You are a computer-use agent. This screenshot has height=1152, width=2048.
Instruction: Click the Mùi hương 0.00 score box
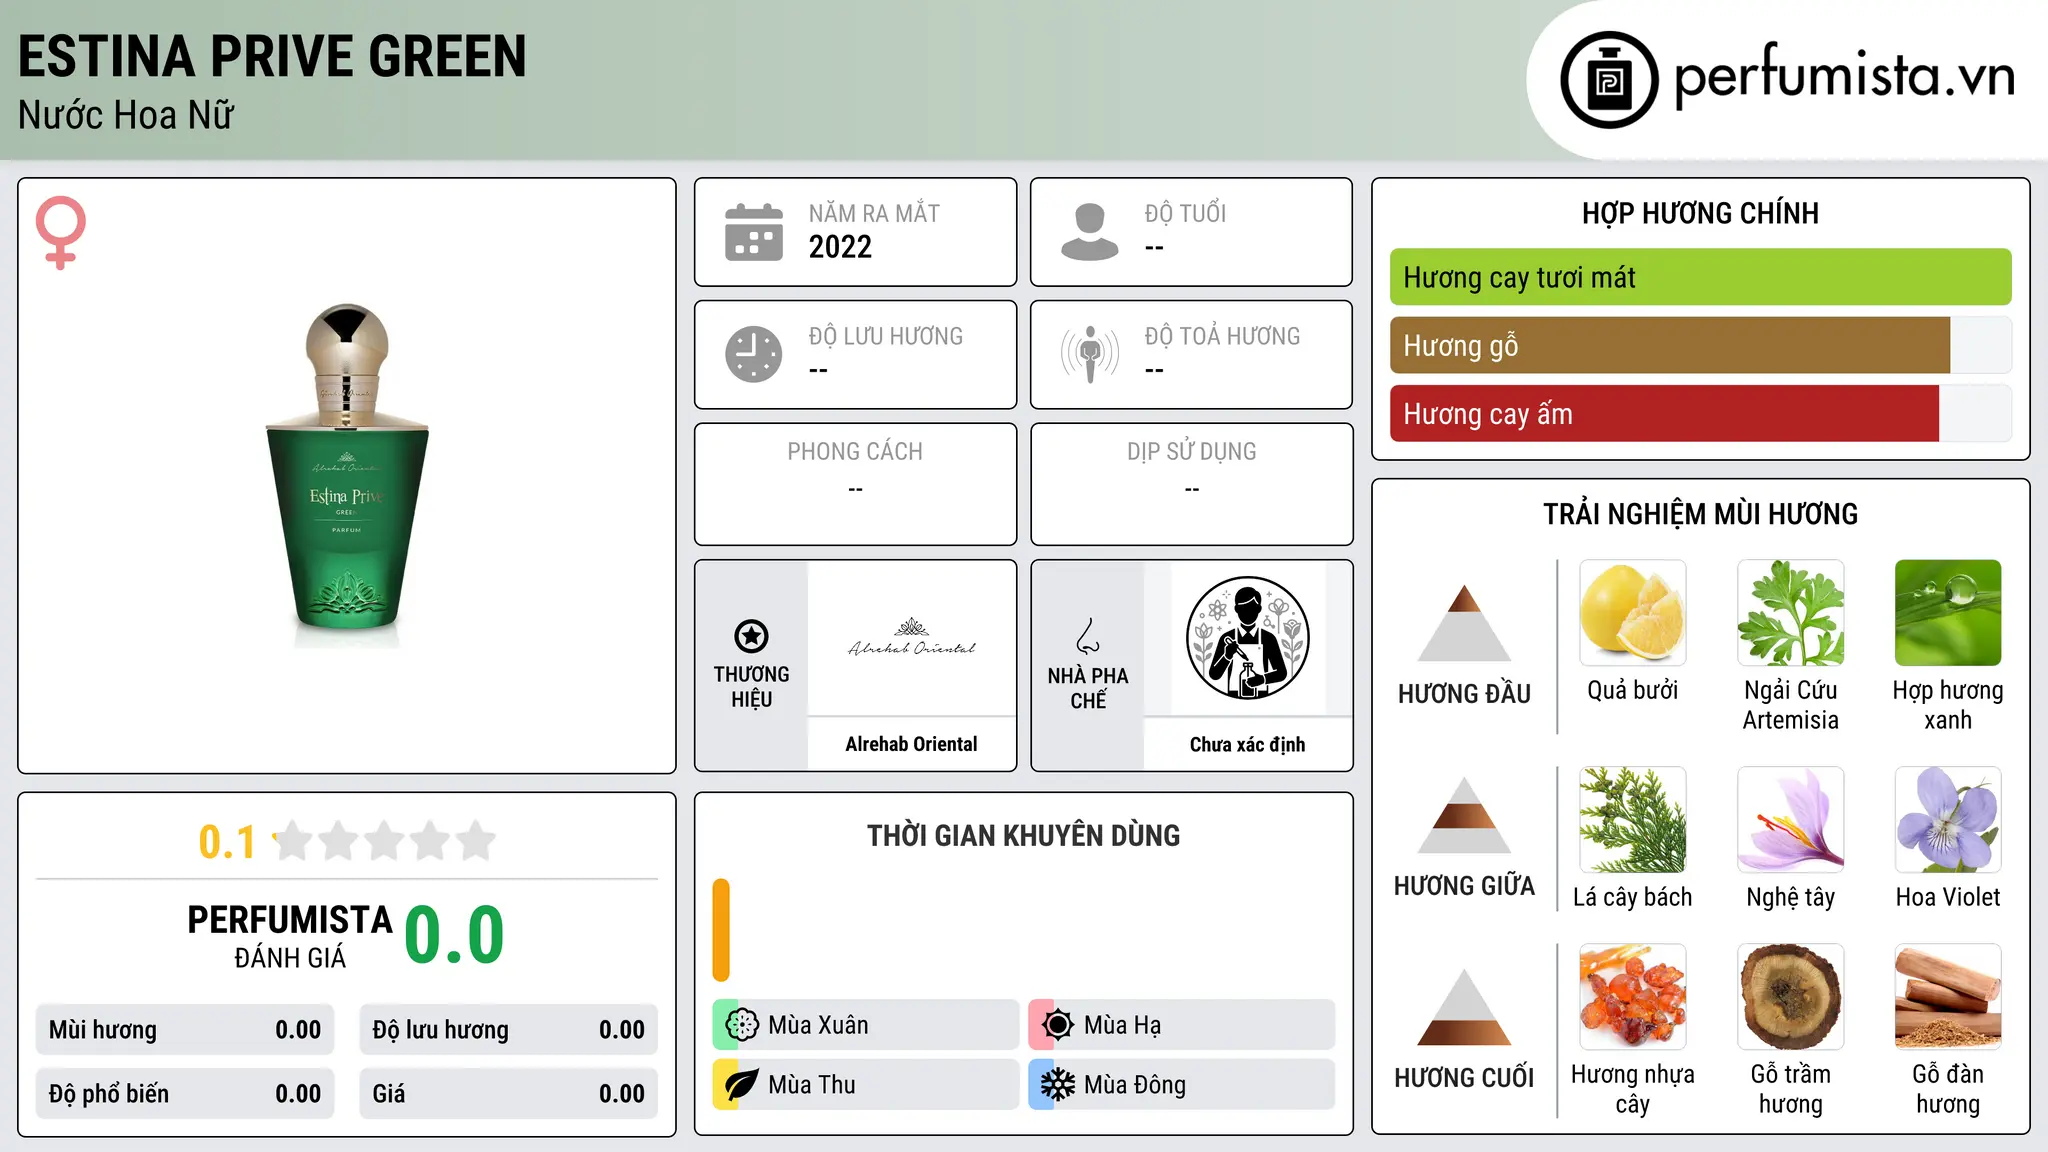click(185, 1030)
